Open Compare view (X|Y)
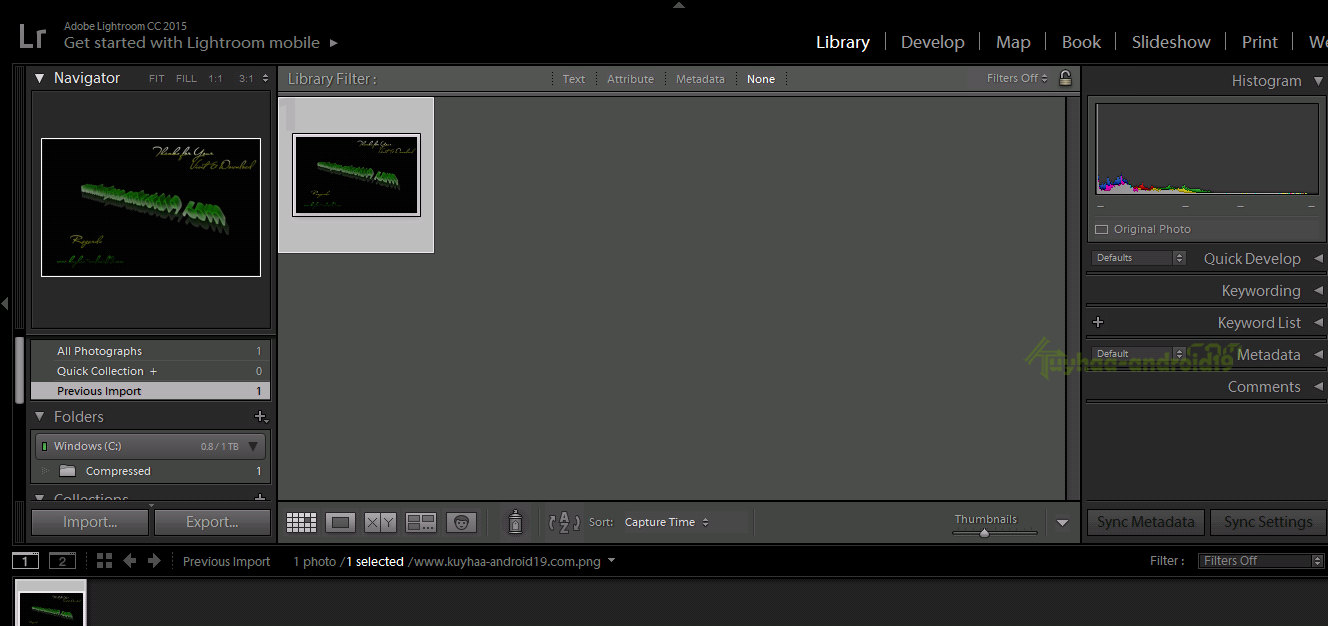The image size is (1328, 626). (x=380, y=522)
